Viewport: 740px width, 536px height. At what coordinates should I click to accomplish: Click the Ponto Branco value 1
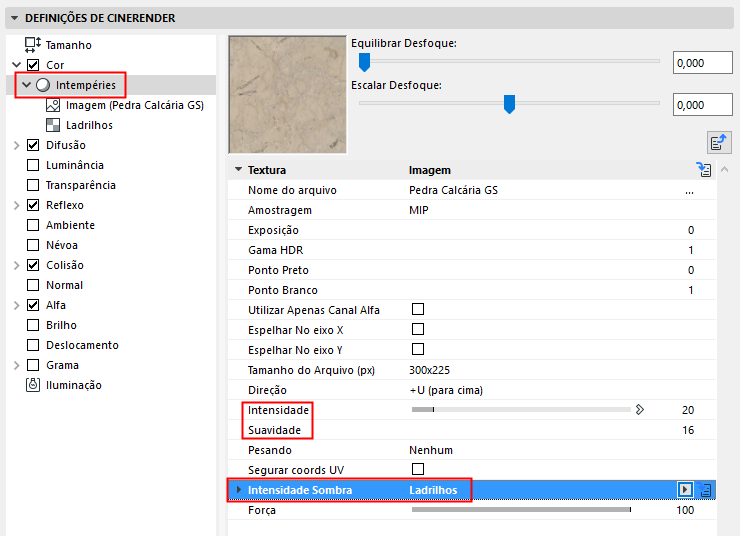tap(691, 290)
